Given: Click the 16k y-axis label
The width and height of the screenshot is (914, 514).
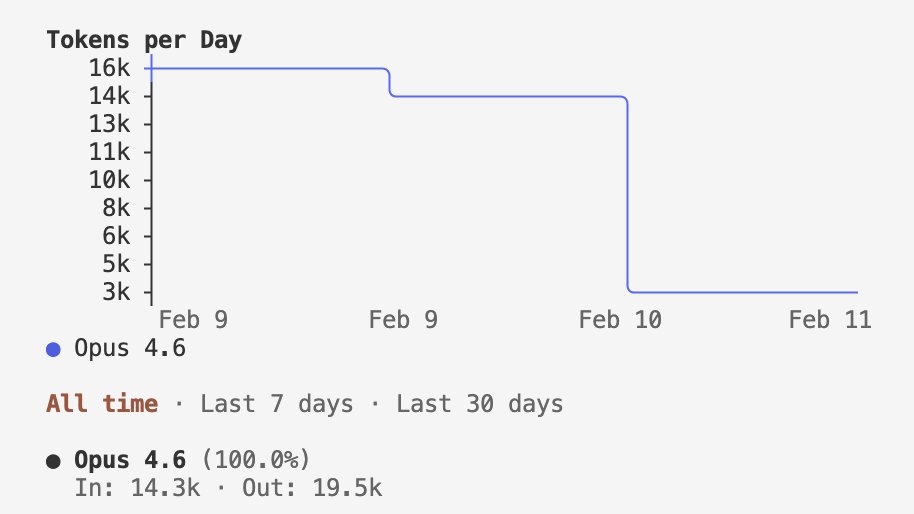Looking at the screenshot, I should 108,68.
